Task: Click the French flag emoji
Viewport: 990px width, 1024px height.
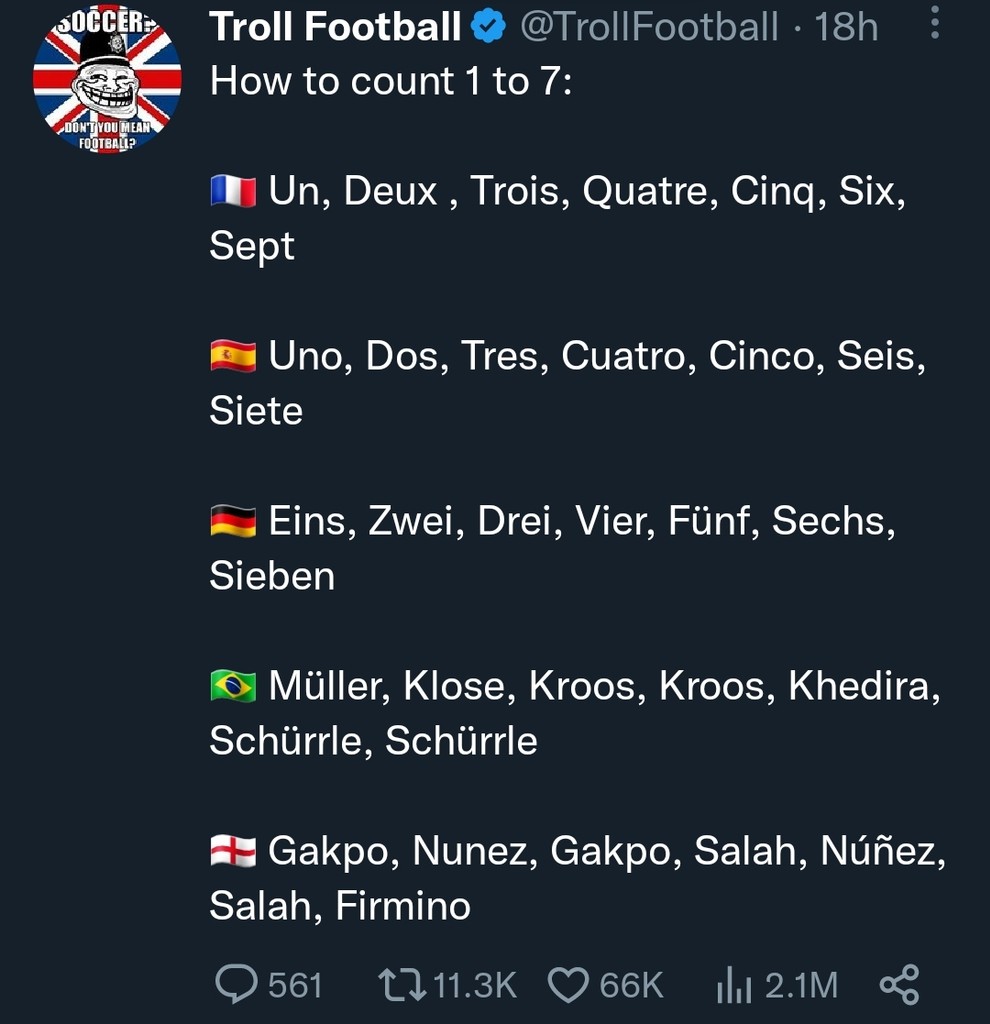Action: coord(233,190)
